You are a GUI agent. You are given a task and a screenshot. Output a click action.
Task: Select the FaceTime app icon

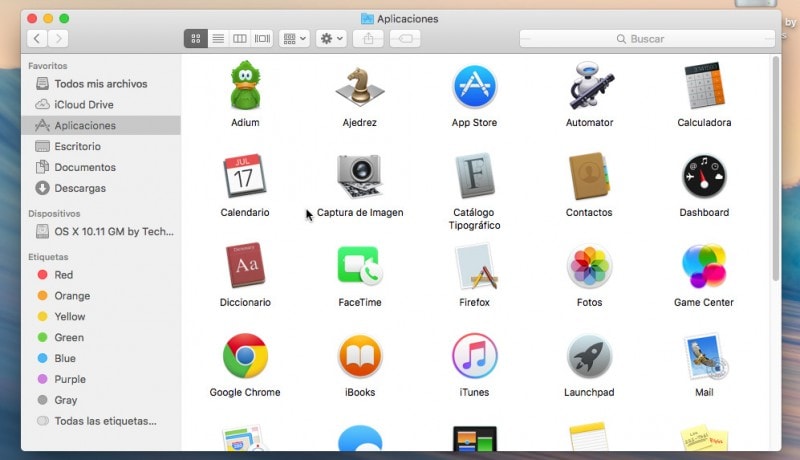360,266
